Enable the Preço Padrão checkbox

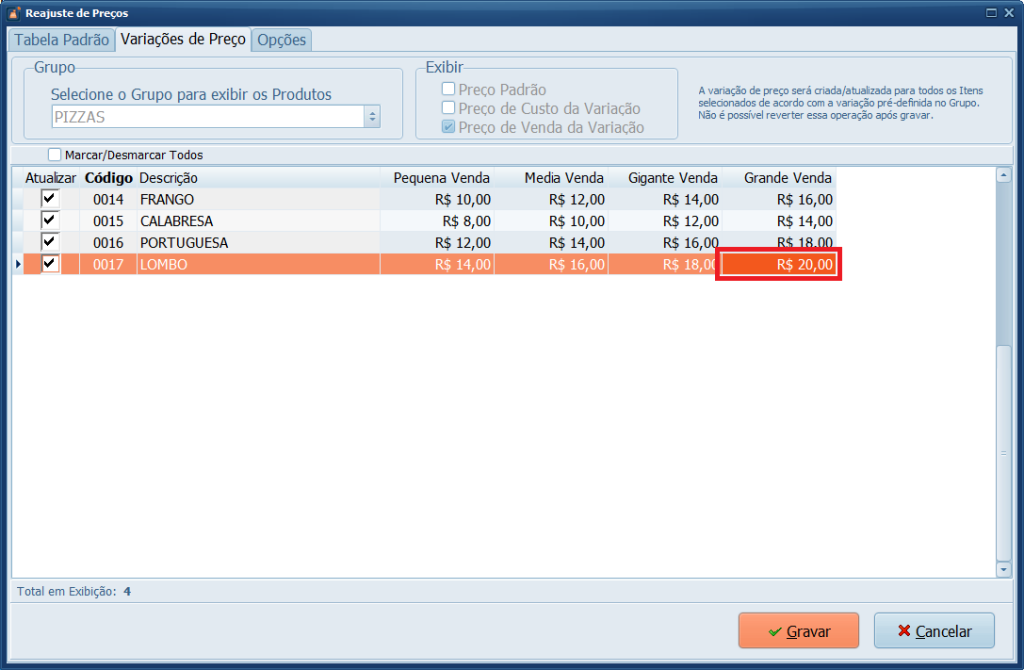tap(449, 90)
